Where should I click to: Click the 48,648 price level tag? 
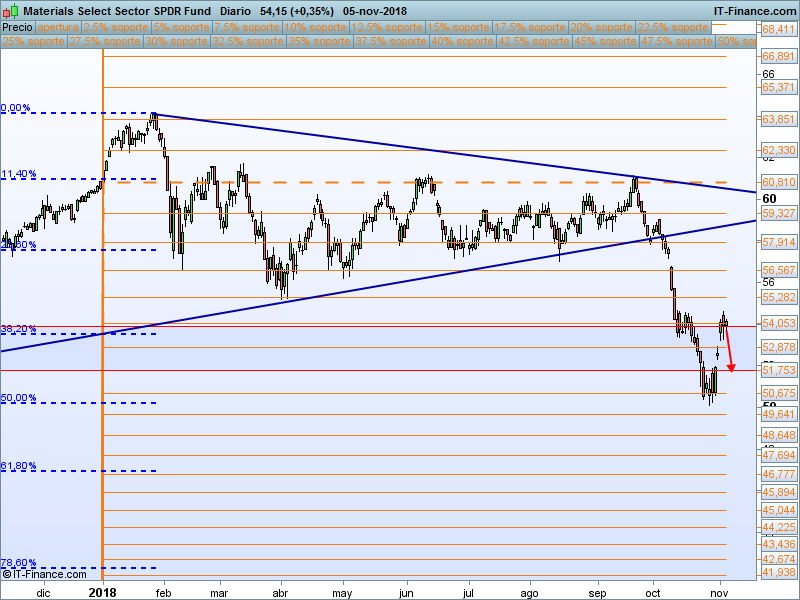tap(779, 435)
